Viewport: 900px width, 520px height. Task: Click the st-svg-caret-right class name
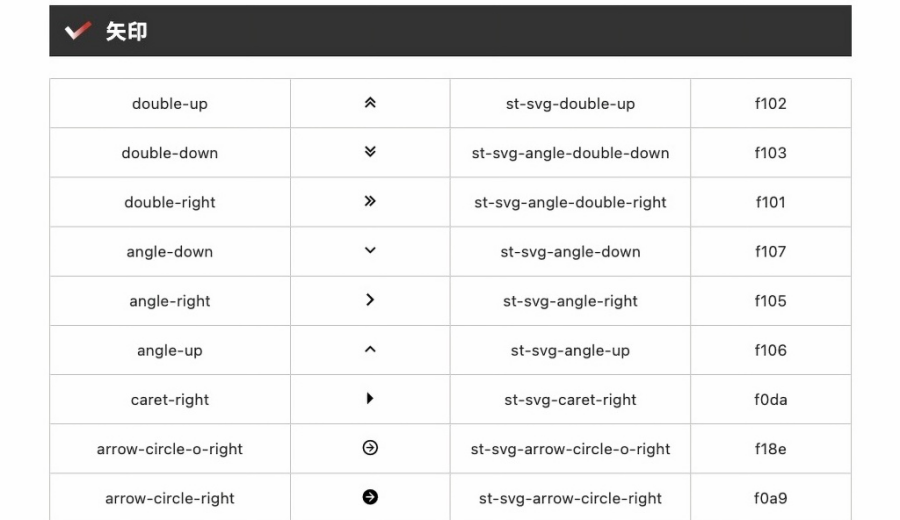571,400
